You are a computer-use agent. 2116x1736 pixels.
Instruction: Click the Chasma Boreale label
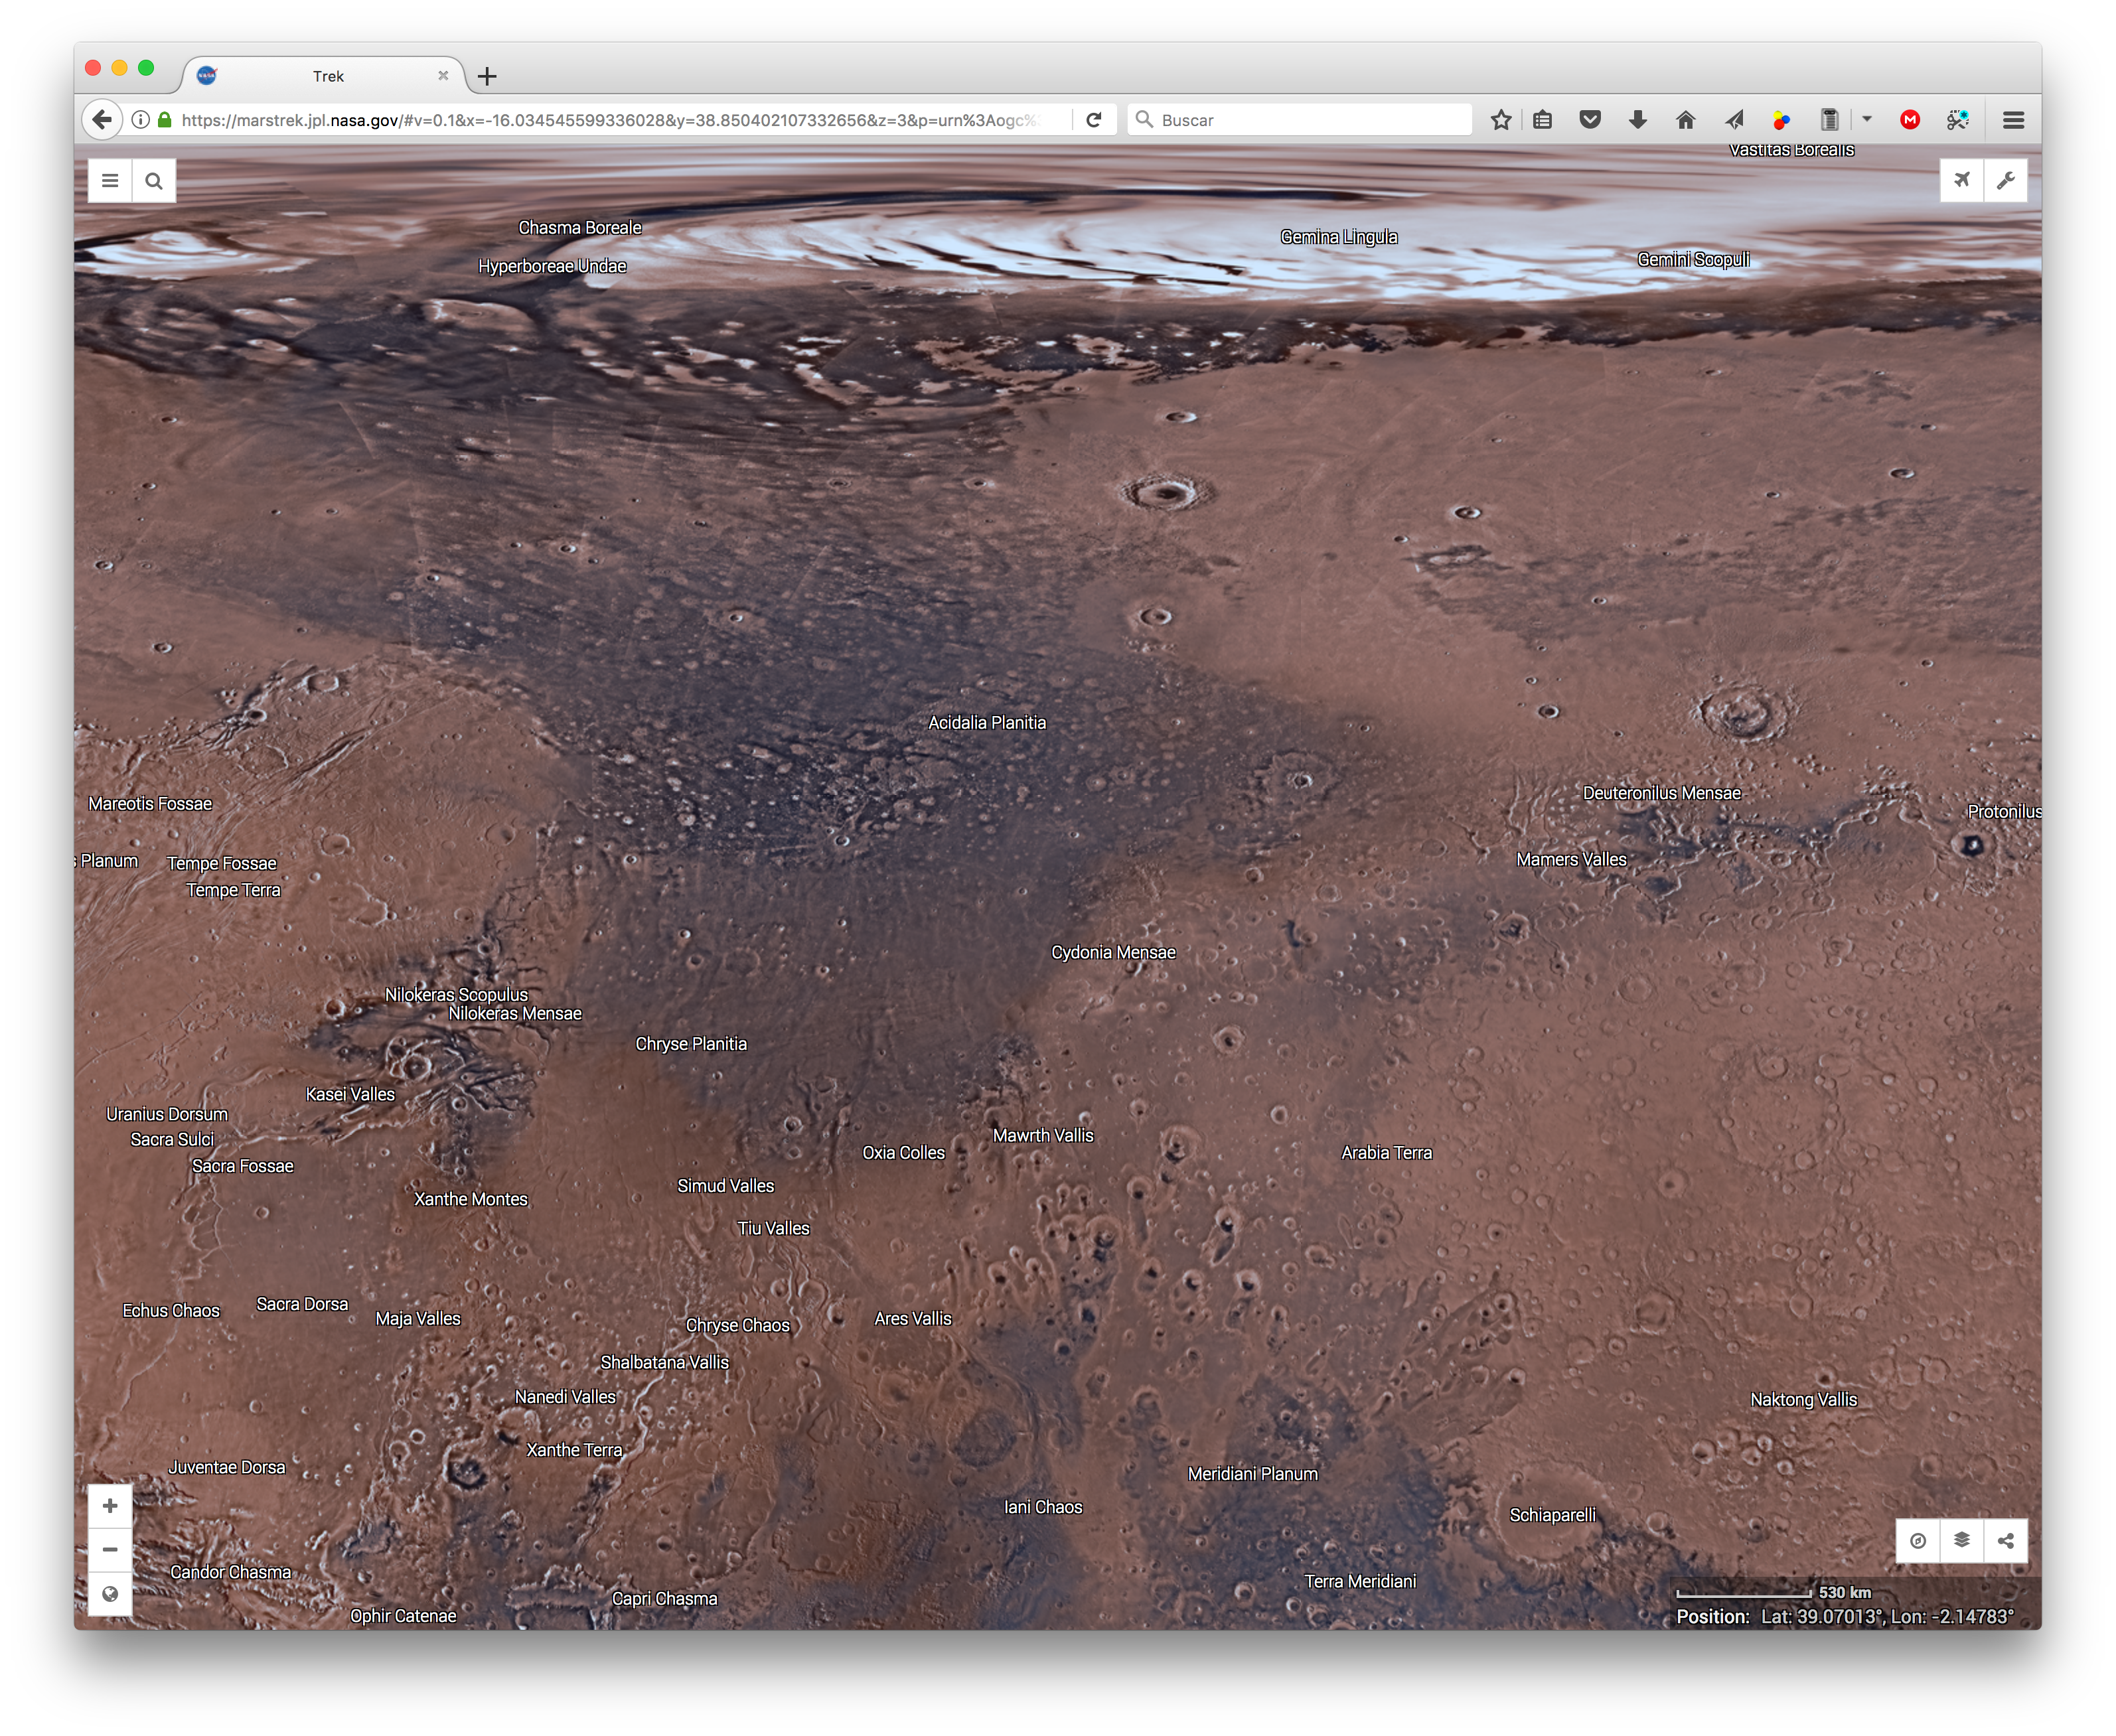point(579,228)
